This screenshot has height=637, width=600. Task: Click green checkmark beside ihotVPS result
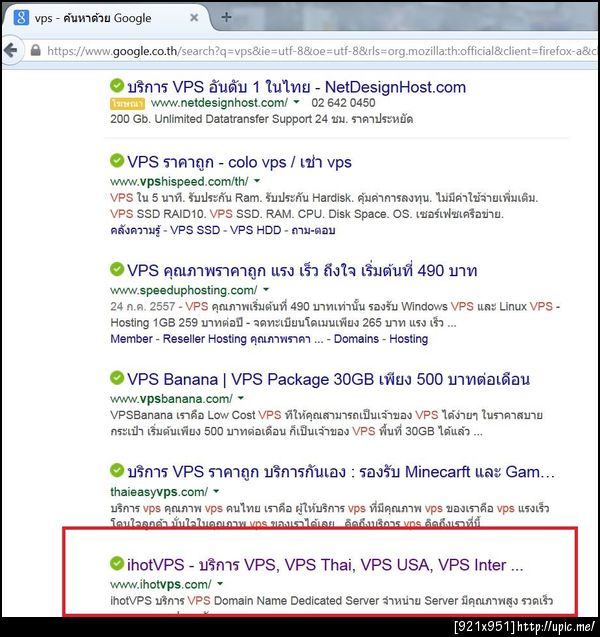[x=117, y=563]
